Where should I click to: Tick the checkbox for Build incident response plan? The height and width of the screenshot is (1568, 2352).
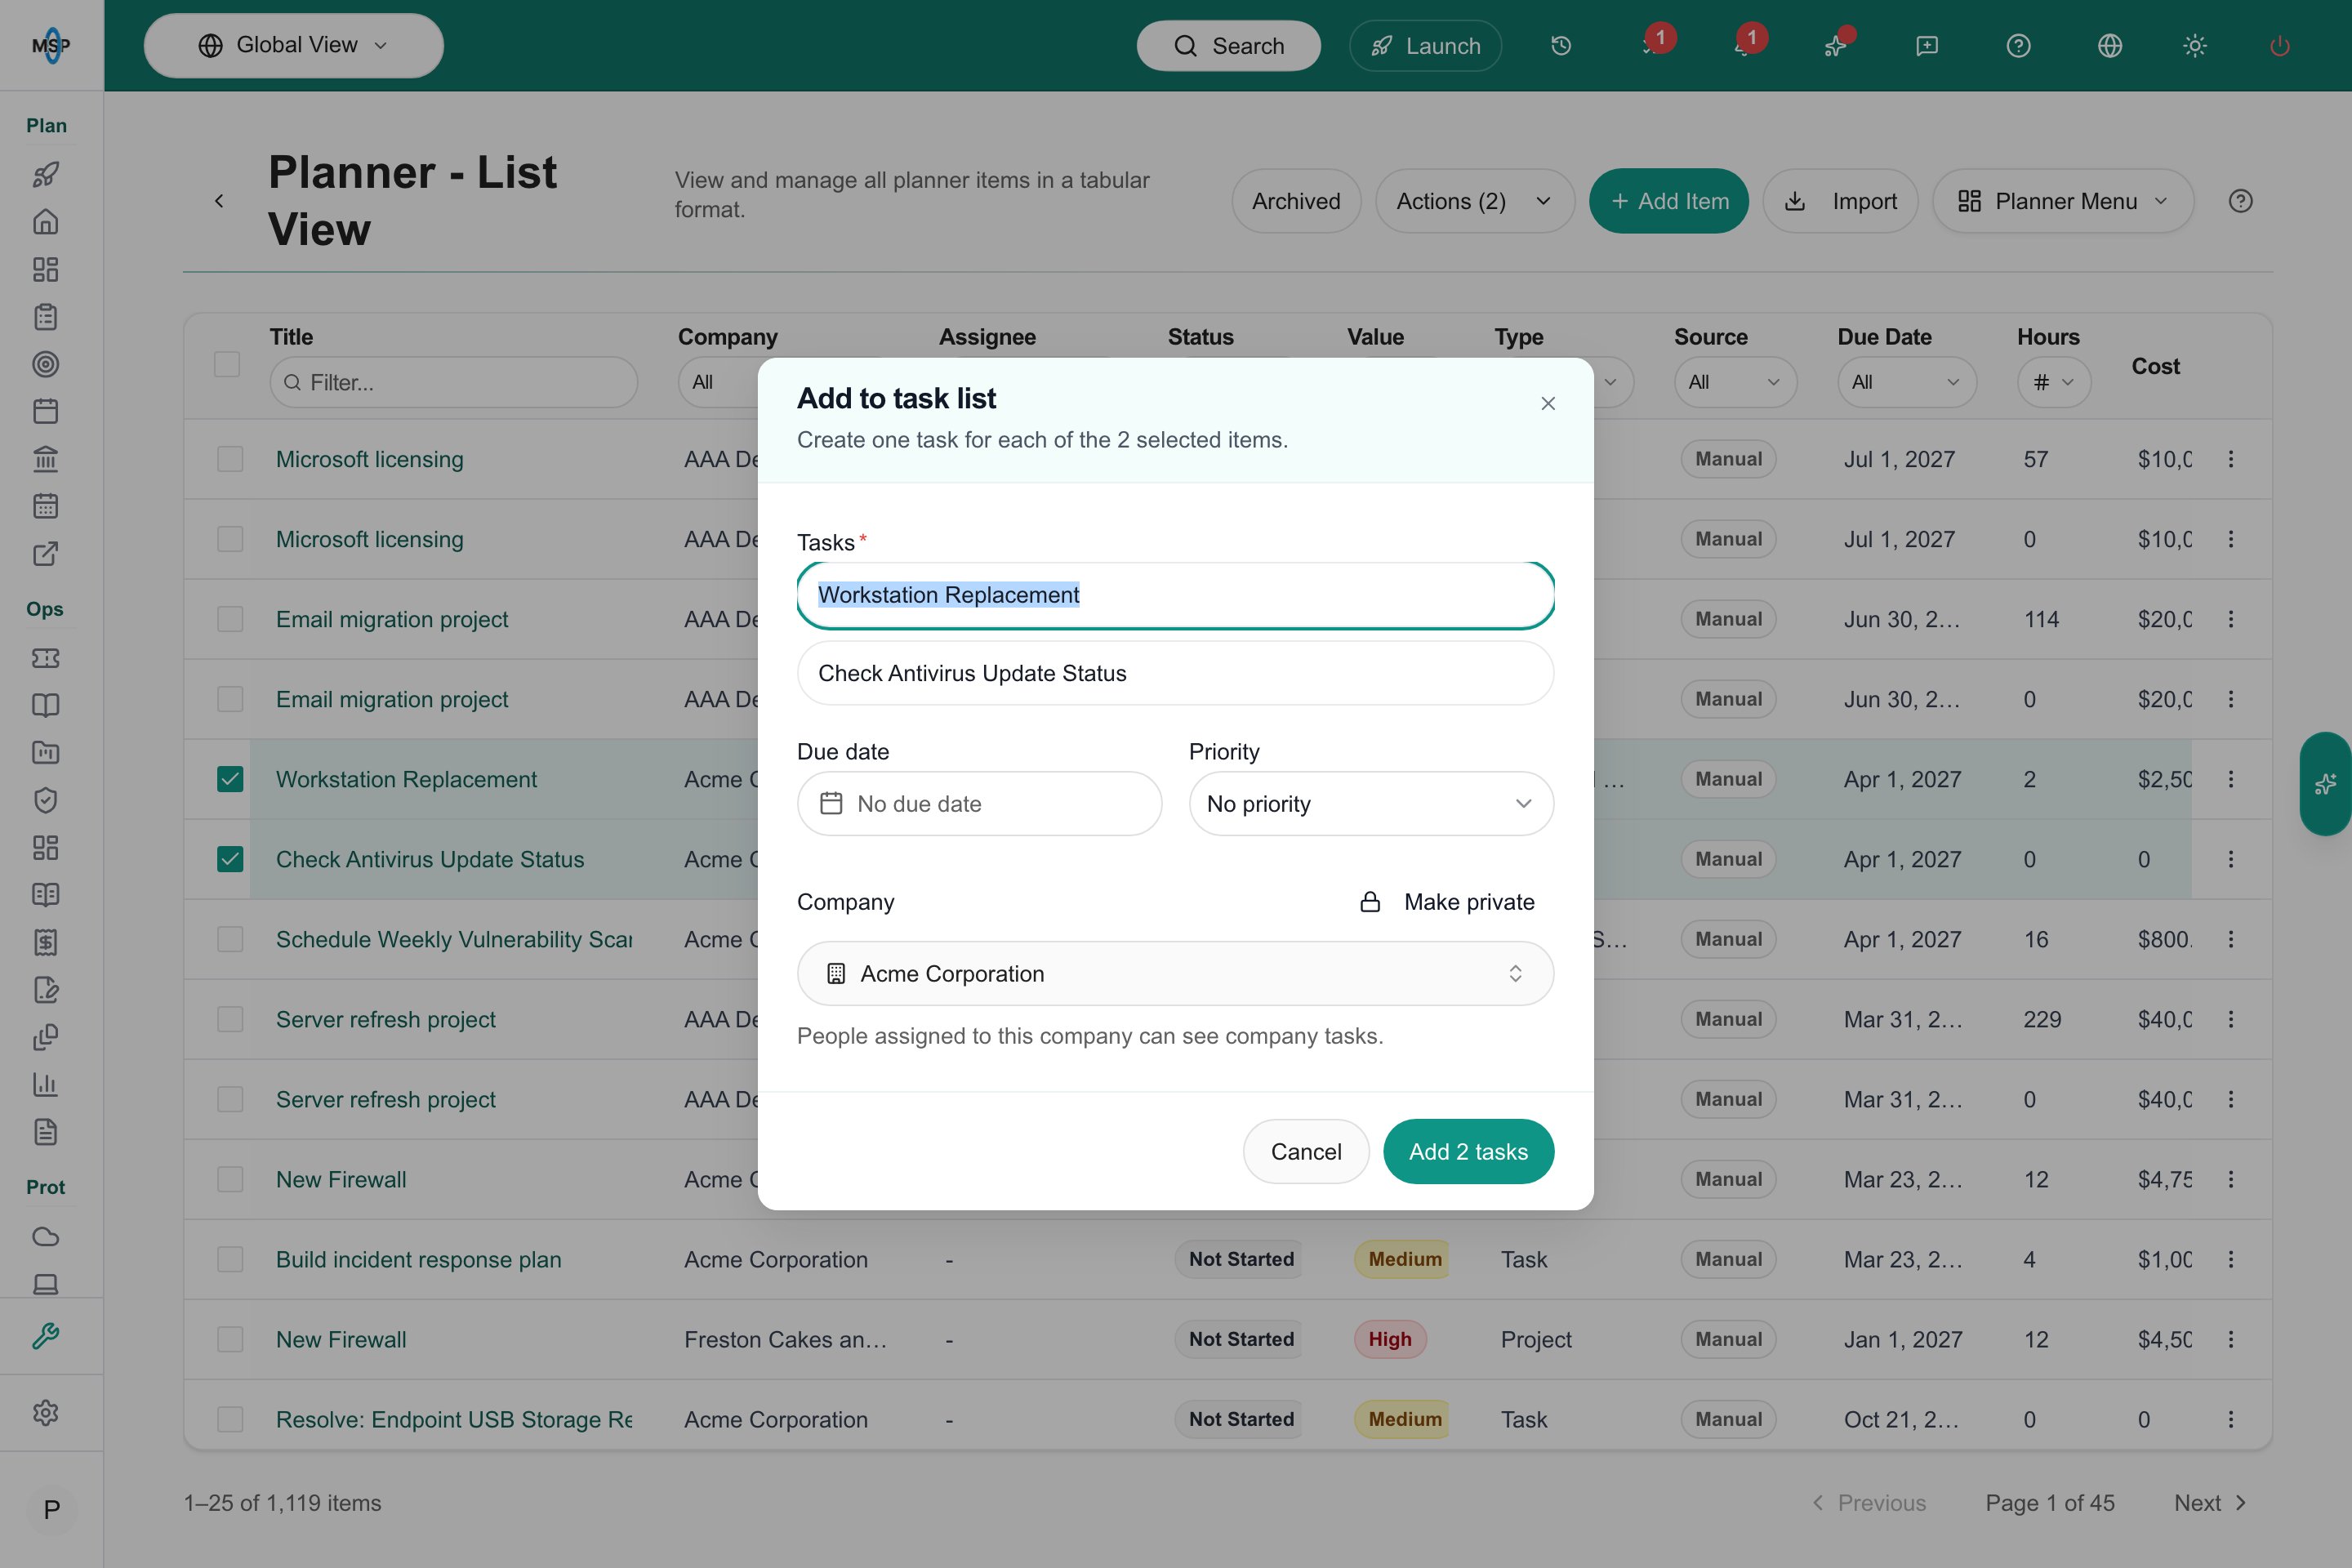click(230, 1259)
